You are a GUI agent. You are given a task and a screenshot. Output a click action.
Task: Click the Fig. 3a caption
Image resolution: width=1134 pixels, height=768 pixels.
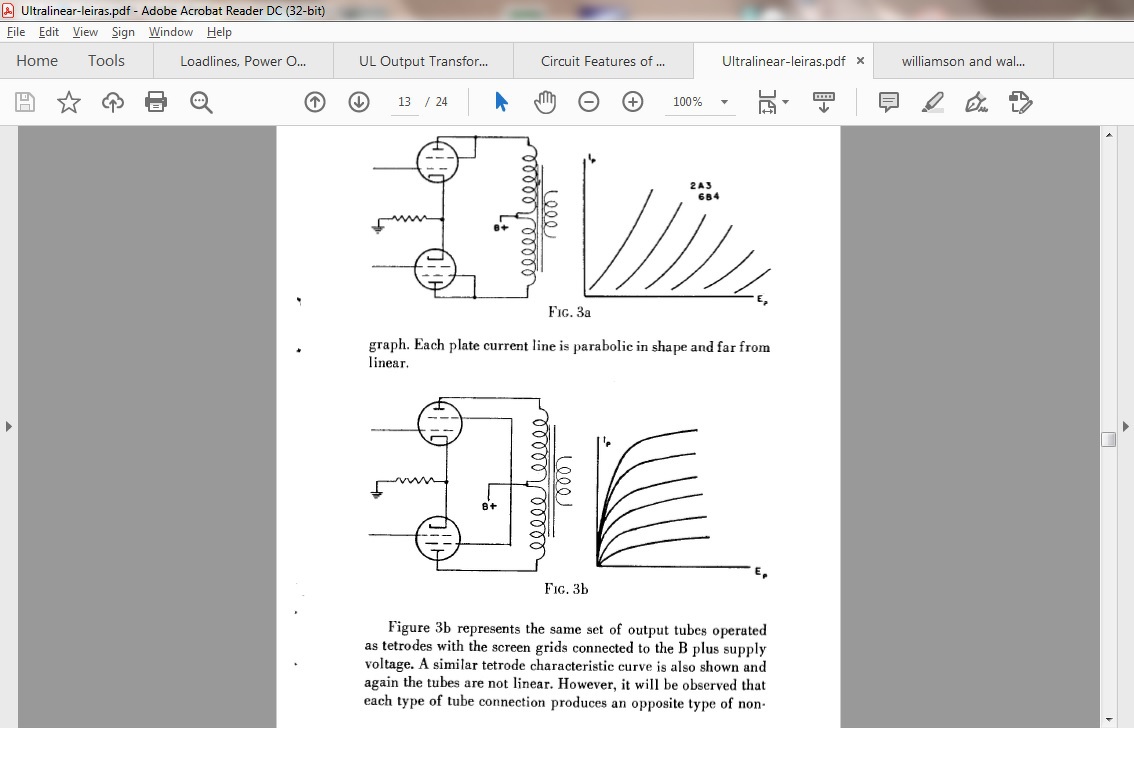pos(569,312)
